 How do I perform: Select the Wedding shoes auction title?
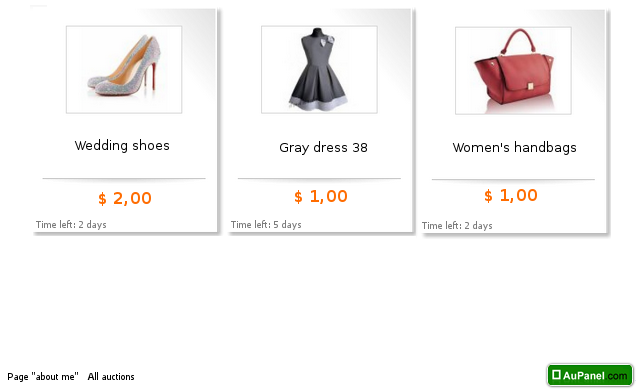[122, 145]
